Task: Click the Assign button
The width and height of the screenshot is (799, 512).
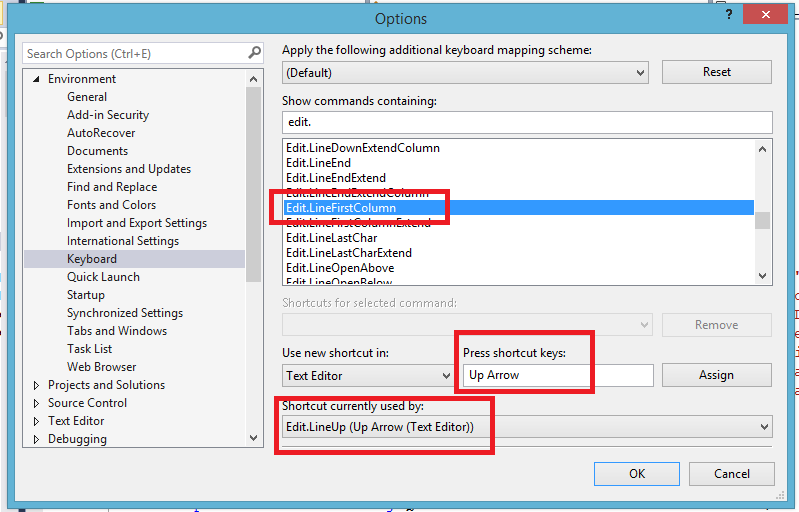Action: pyautogui.click(x=716, y=375)
